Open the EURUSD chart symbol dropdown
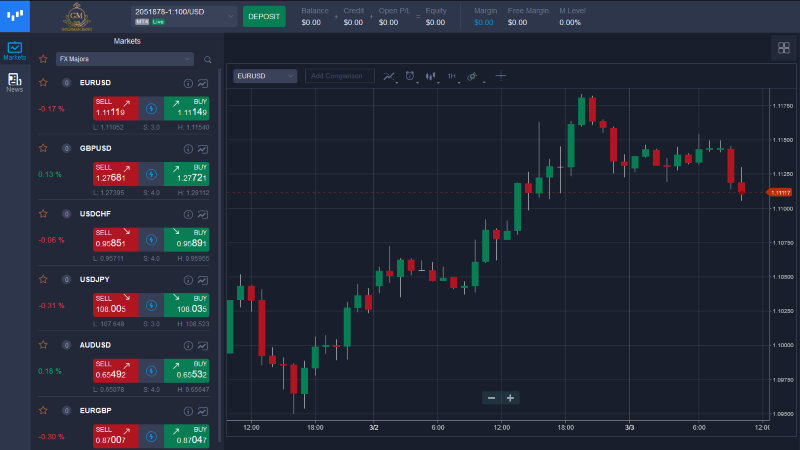800x450 pixels. 265,76
